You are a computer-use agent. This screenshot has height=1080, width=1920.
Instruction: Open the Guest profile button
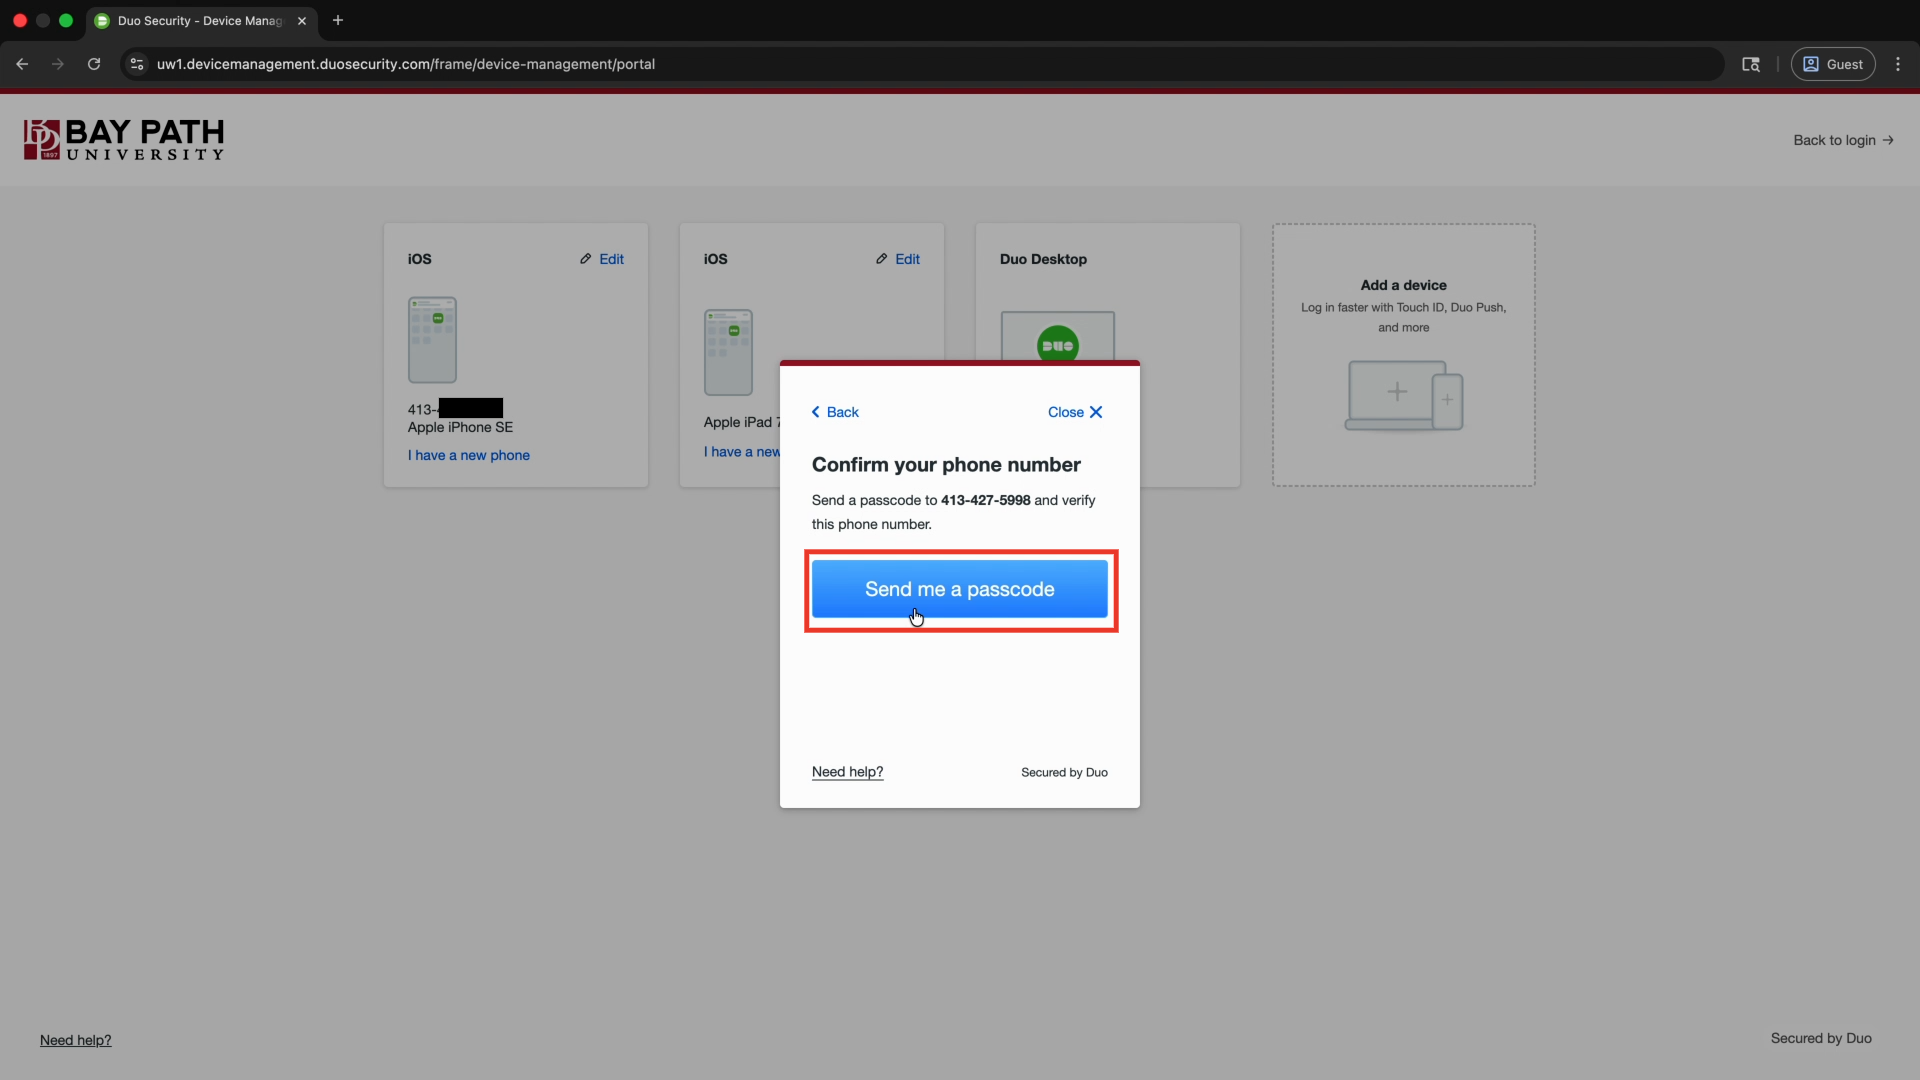(x=1833, y=64)
